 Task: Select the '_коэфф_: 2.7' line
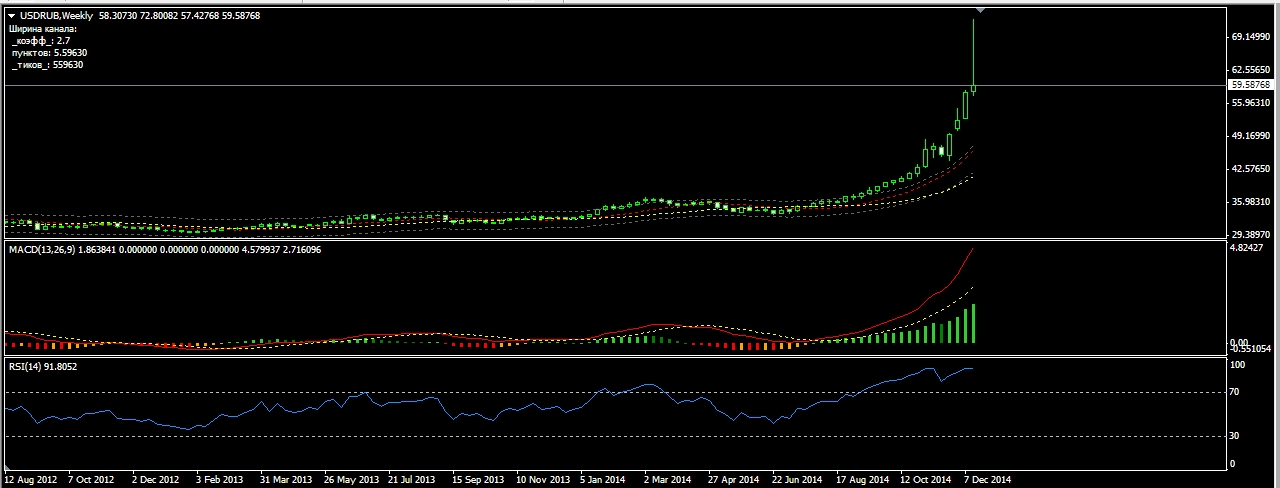point(41,41)
